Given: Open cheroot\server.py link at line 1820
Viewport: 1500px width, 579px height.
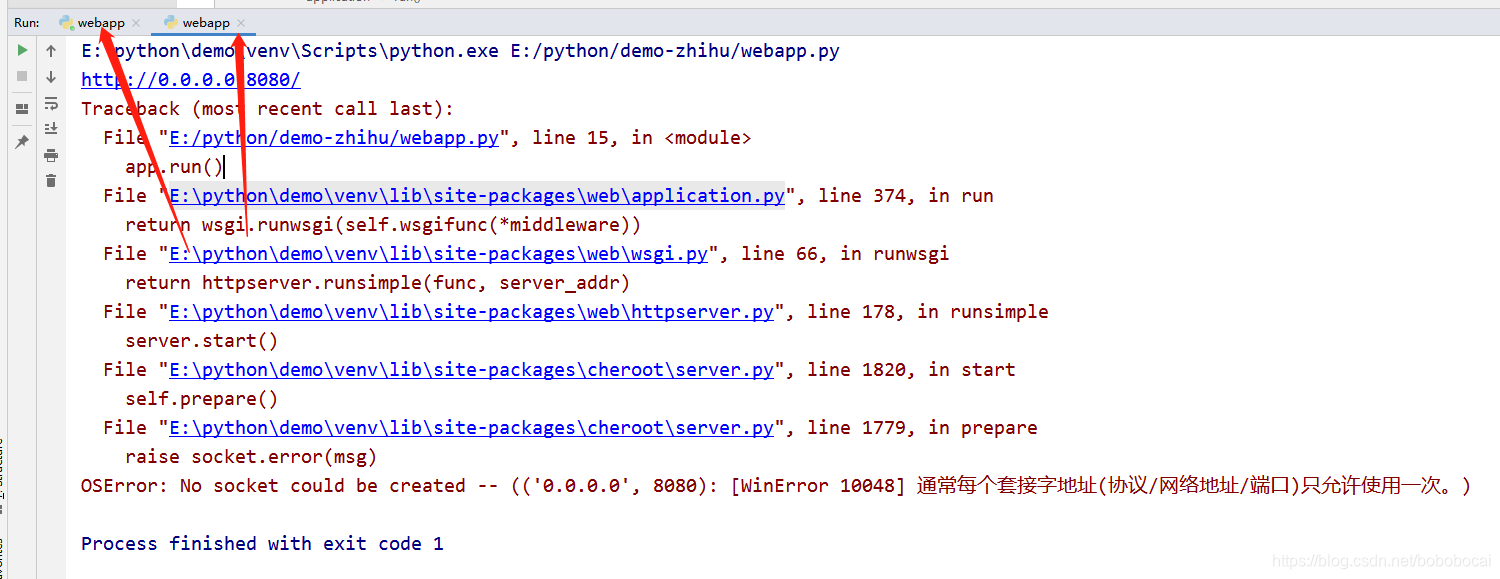Looking at the screenshot, I should pyautogui.click(x=471, y=370).
